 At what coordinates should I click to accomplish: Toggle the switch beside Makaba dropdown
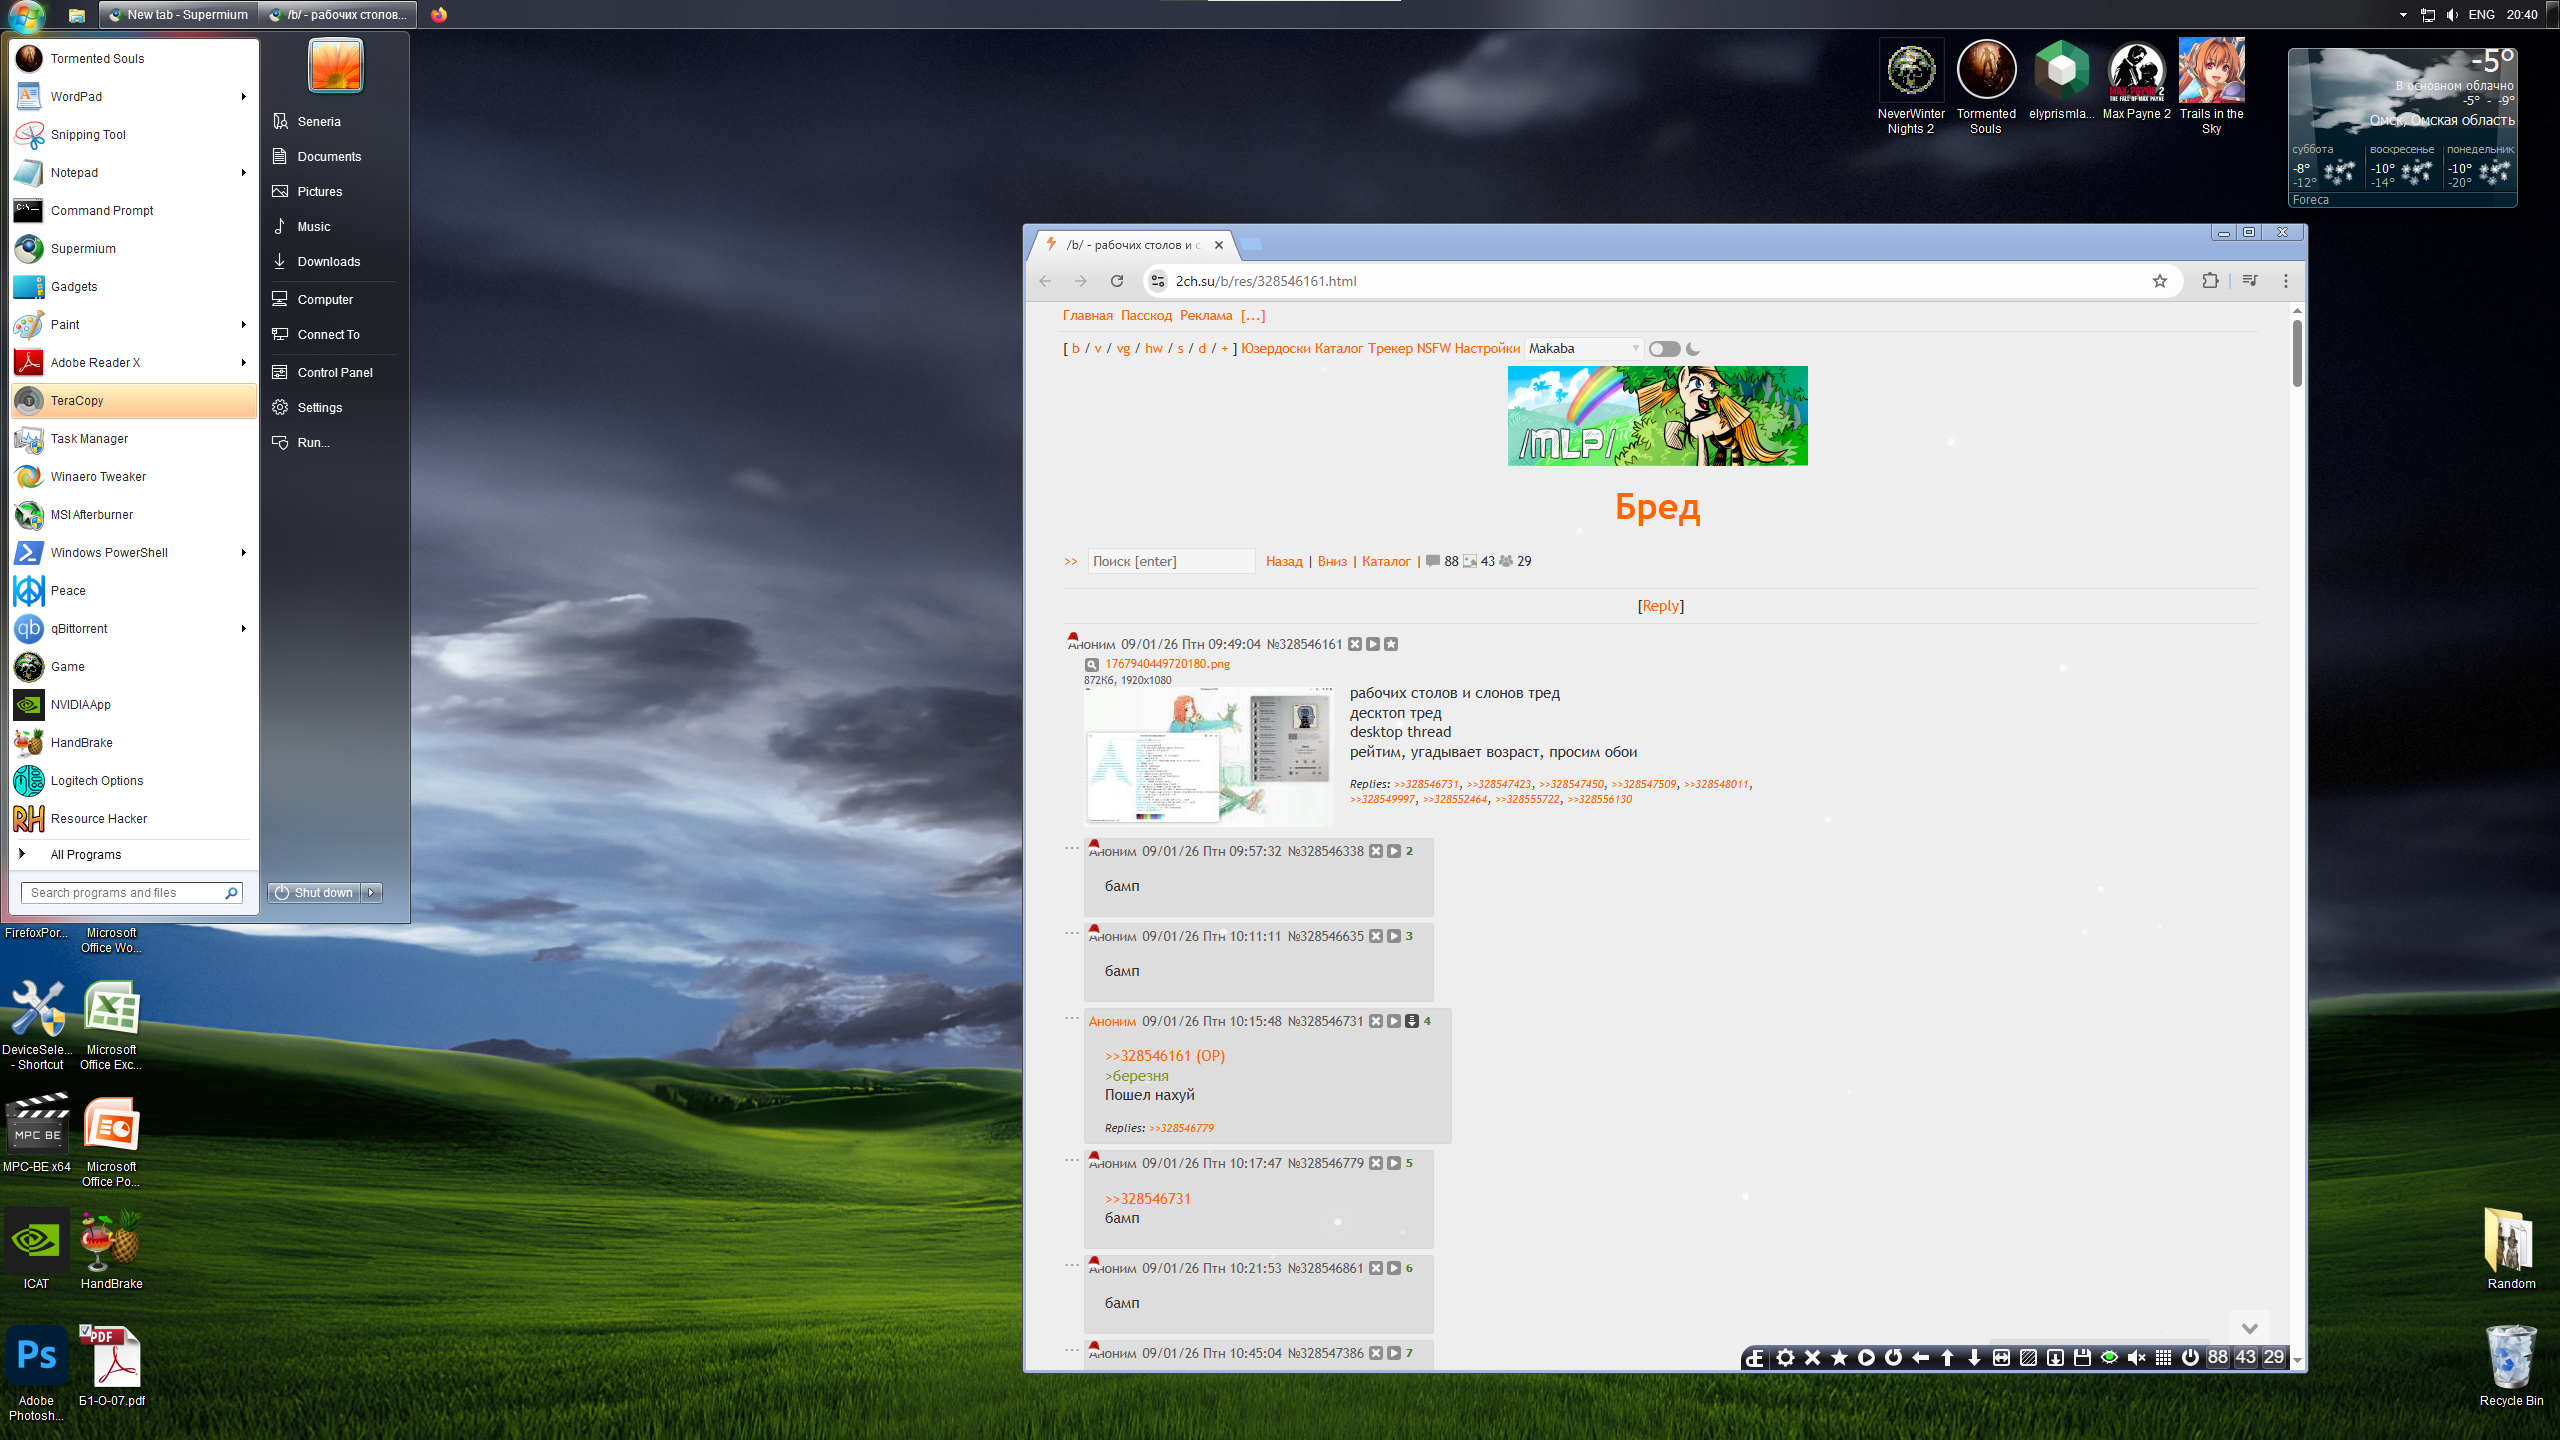1664,349
